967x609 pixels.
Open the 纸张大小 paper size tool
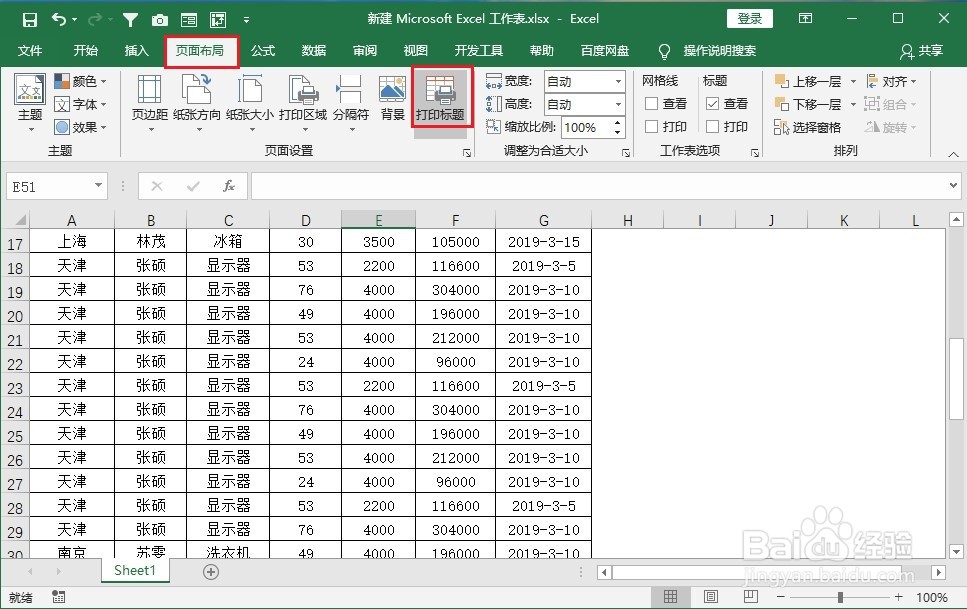pyautogui.click(x=250, y=102)
